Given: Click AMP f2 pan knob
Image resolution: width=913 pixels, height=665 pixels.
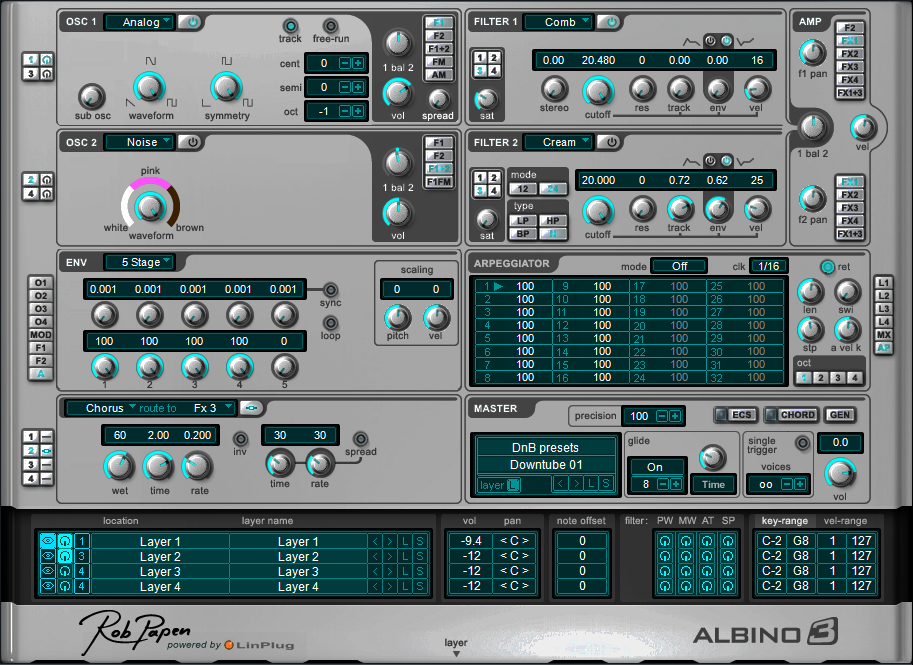Looking at the screenshot, I should click(x=812, y=199).
